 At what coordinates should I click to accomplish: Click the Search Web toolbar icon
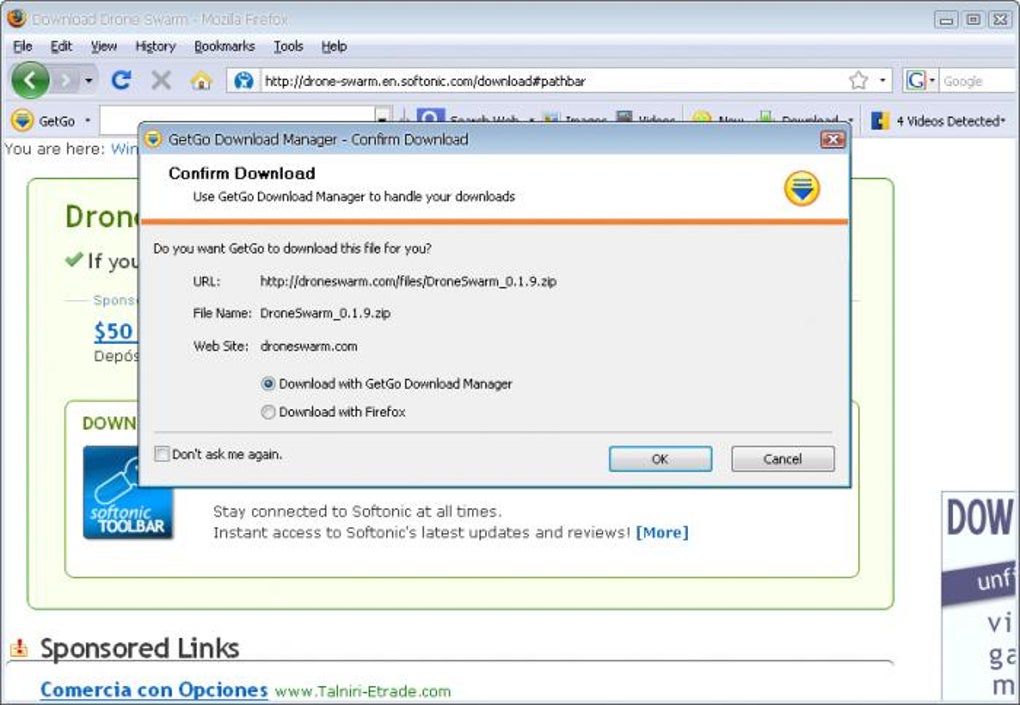[x=430, y=116]
